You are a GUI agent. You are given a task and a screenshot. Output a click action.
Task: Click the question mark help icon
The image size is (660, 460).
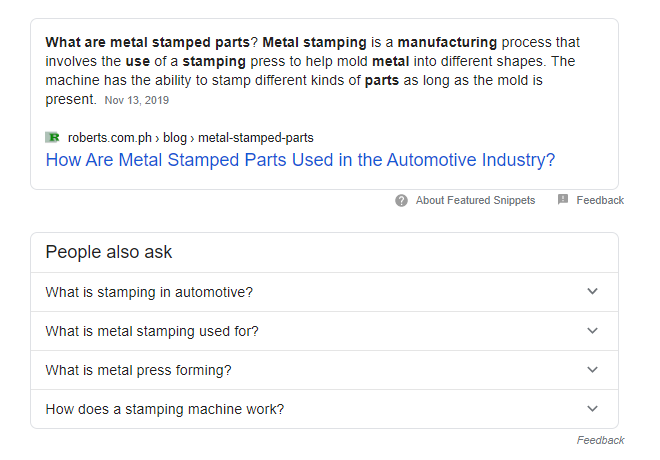click(402, 200)
